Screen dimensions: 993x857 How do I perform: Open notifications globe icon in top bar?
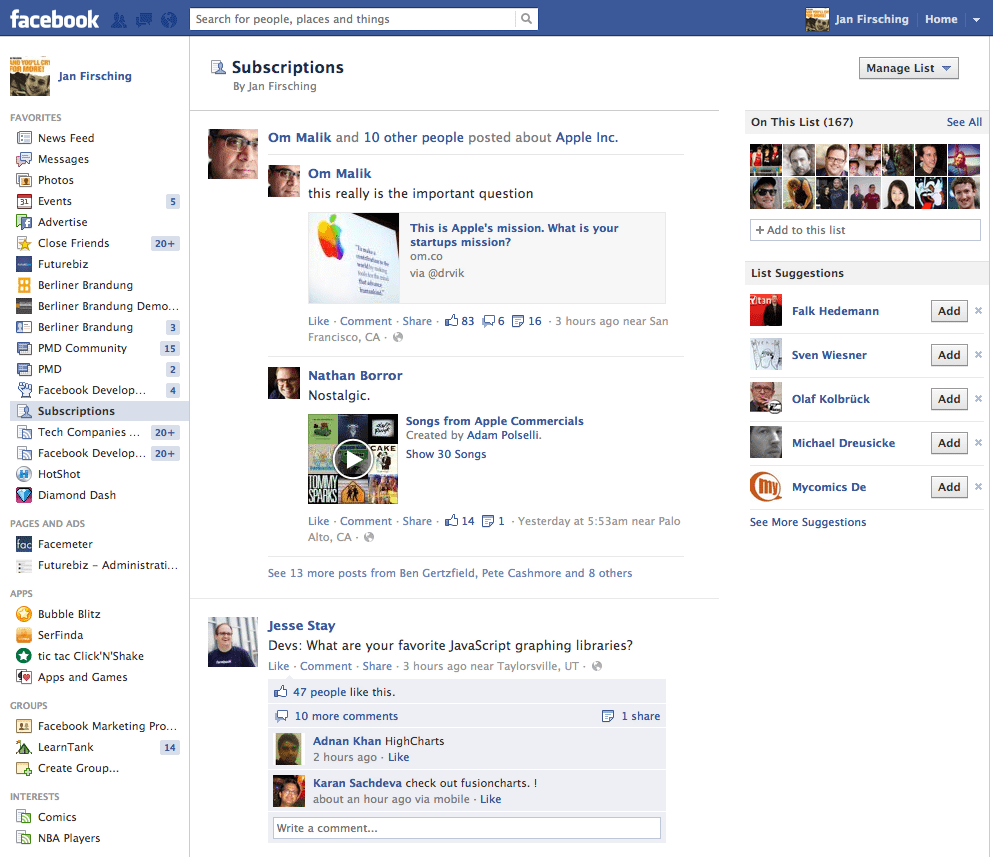coord(169,20)
